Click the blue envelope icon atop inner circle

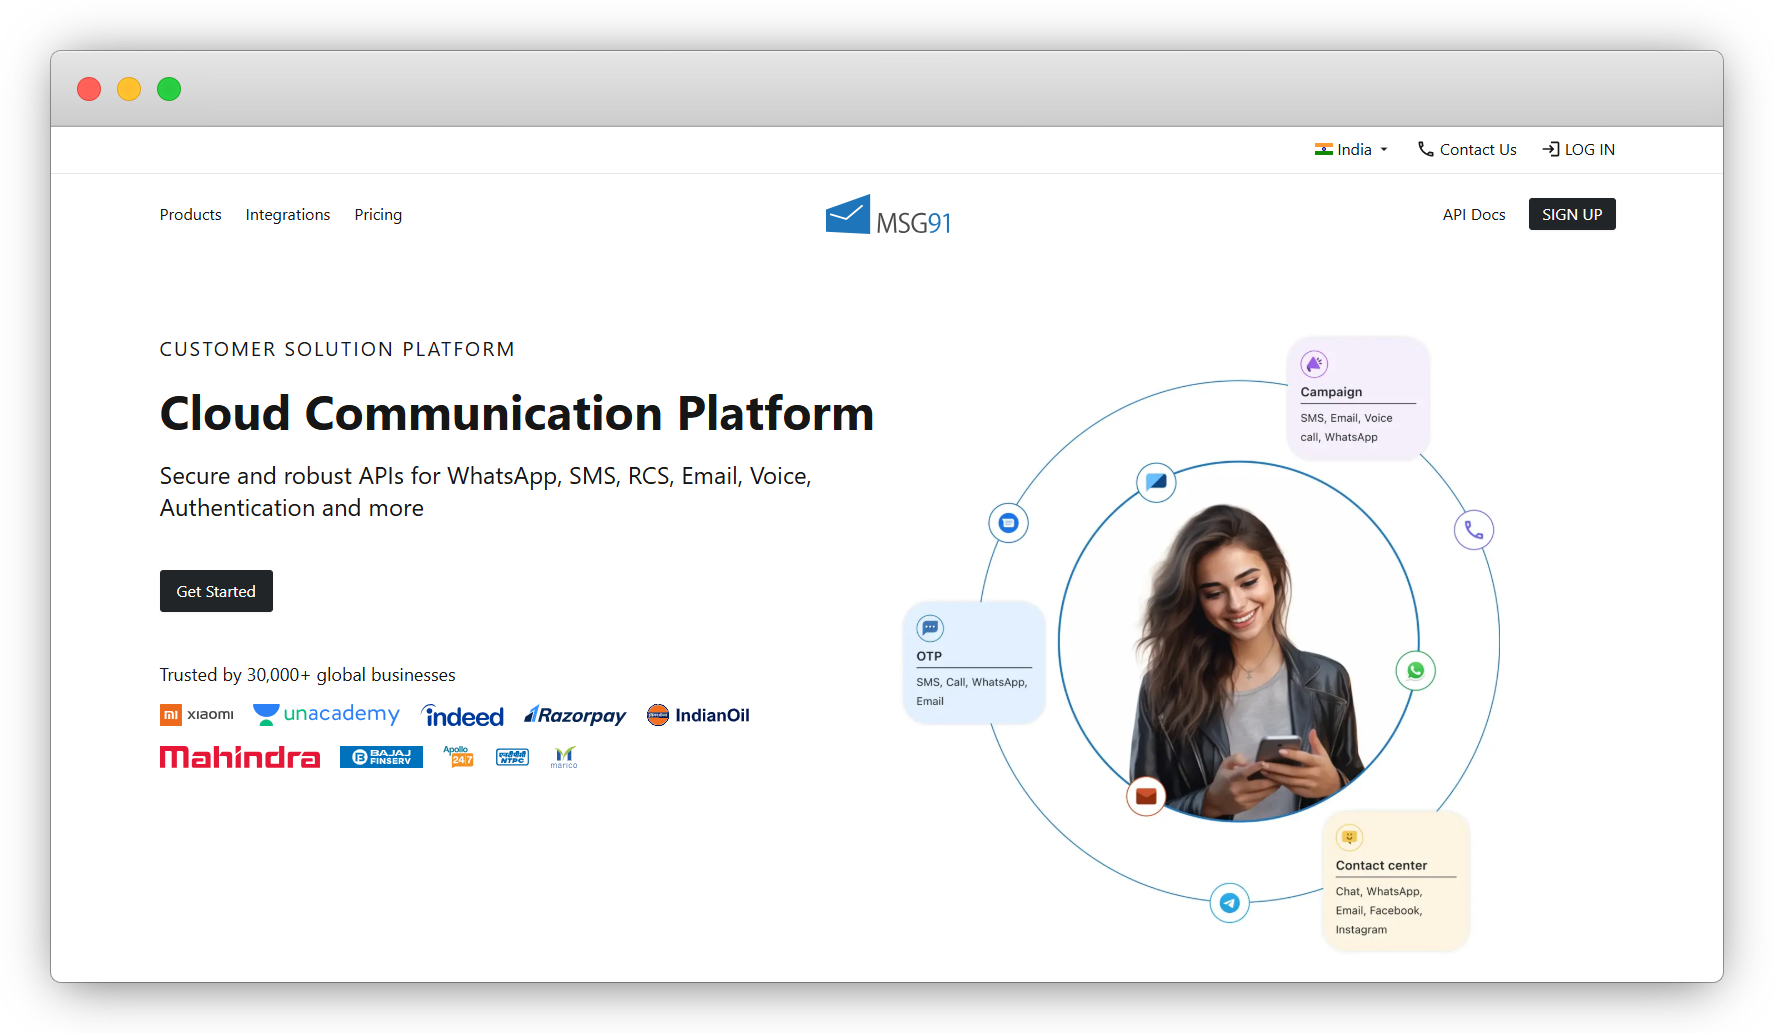(1156, 482)
